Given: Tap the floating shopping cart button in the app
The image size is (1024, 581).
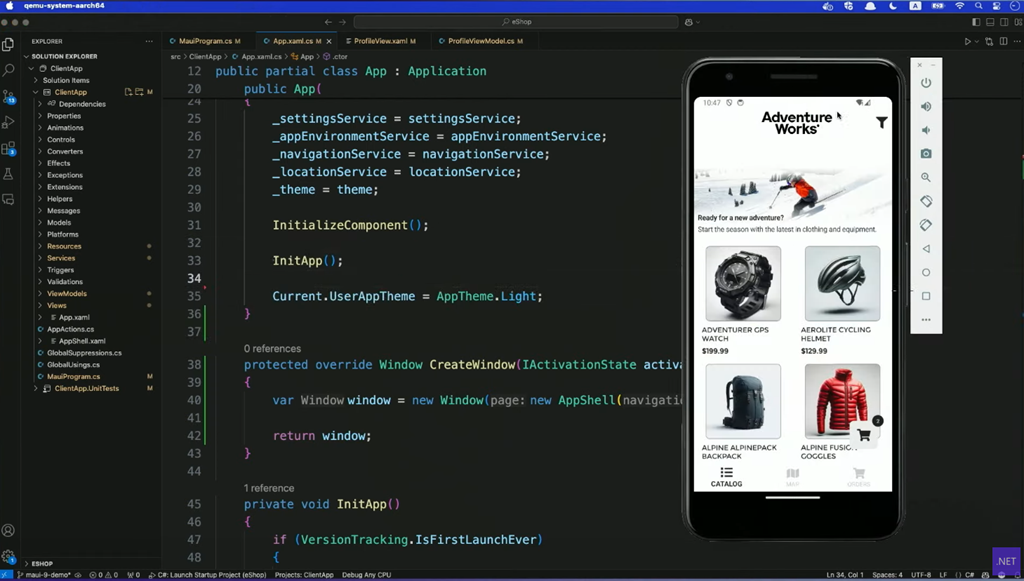Looking at the screenshot, I should point(864,435).
